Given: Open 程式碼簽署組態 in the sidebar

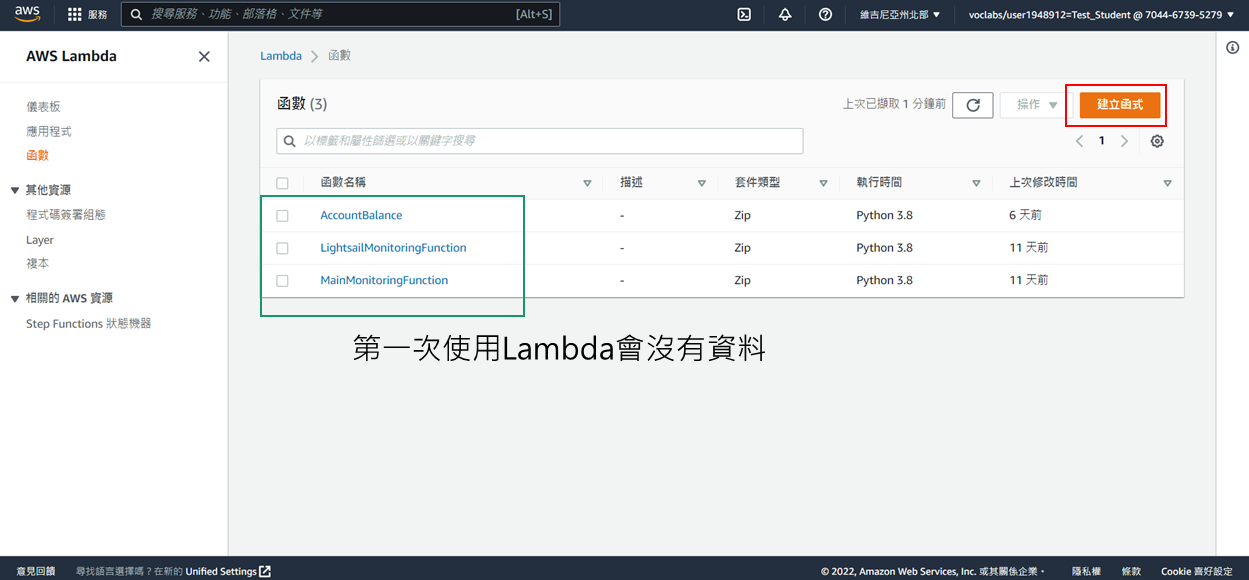Looking at the screenshot, I should point(66,215).
